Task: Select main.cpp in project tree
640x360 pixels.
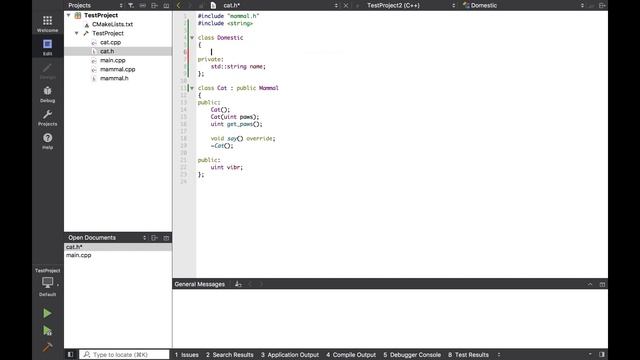Action: coord(113,60)
